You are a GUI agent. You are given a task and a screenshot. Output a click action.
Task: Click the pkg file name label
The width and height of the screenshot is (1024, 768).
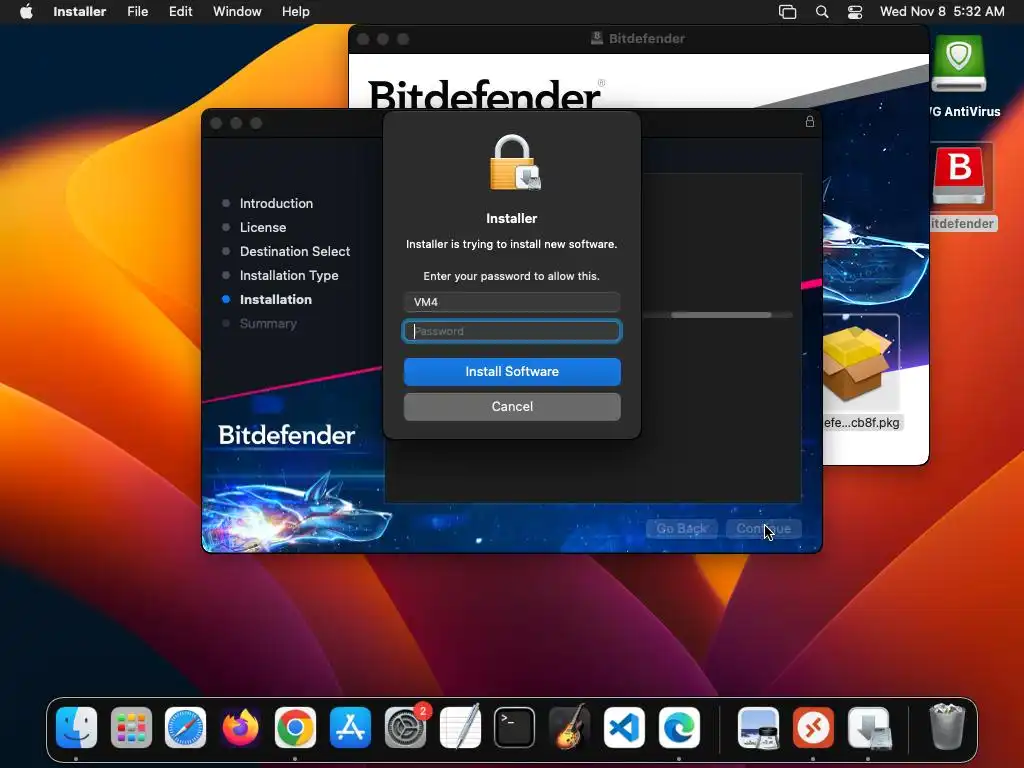pos(861,423)
